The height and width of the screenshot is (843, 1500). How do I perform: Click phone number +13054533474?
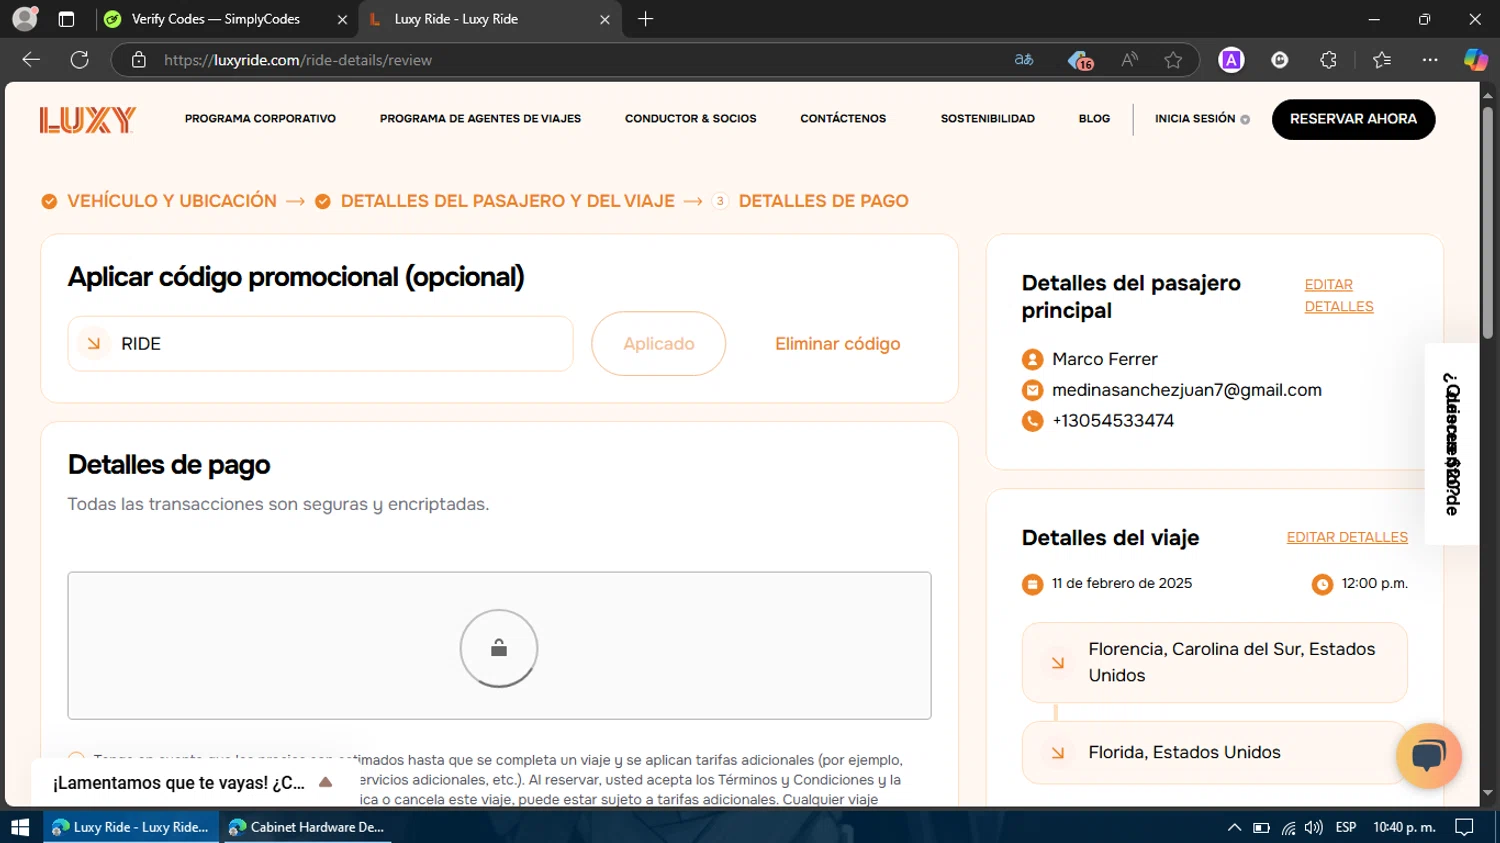coord(1113,421)
